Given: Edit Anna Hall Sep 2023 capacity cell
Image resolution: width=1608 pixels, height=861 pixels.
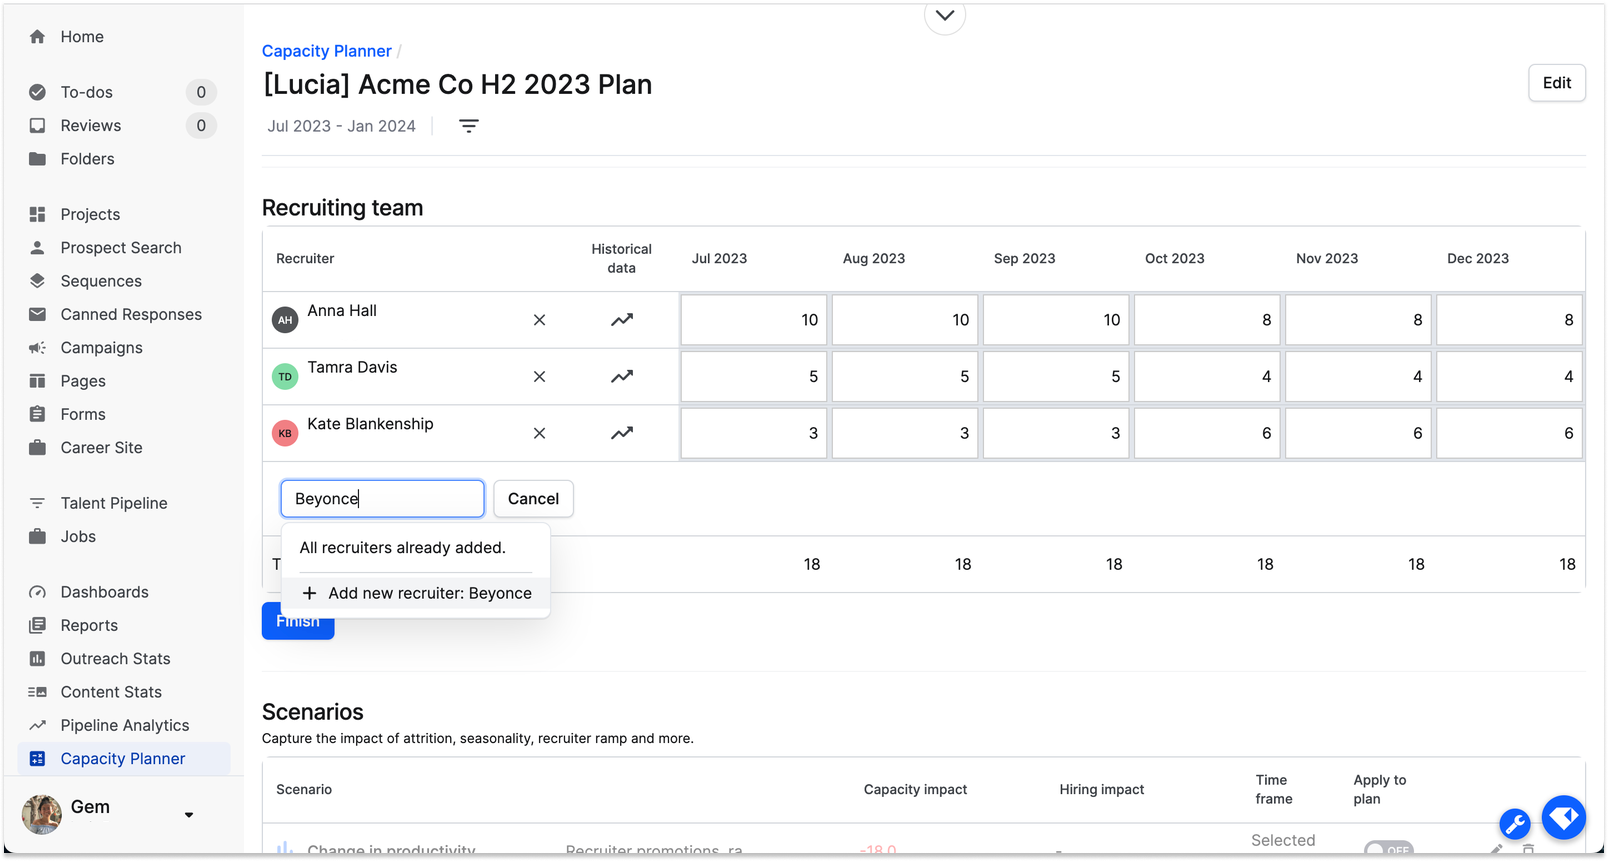Looking at the screenshot, I should pos(1056,320).
